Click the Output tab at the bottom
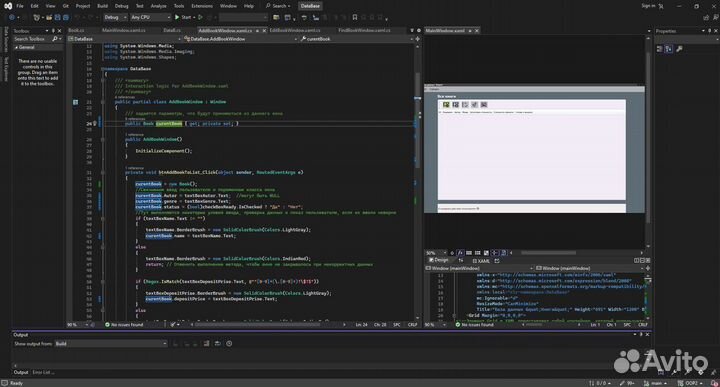 click(x=21, y=372)
